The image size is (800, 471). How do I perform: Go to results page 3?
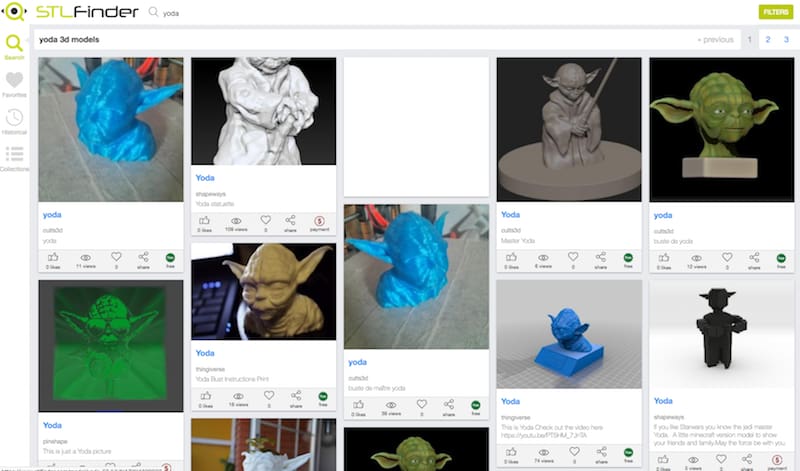click(x=786, y=39)
